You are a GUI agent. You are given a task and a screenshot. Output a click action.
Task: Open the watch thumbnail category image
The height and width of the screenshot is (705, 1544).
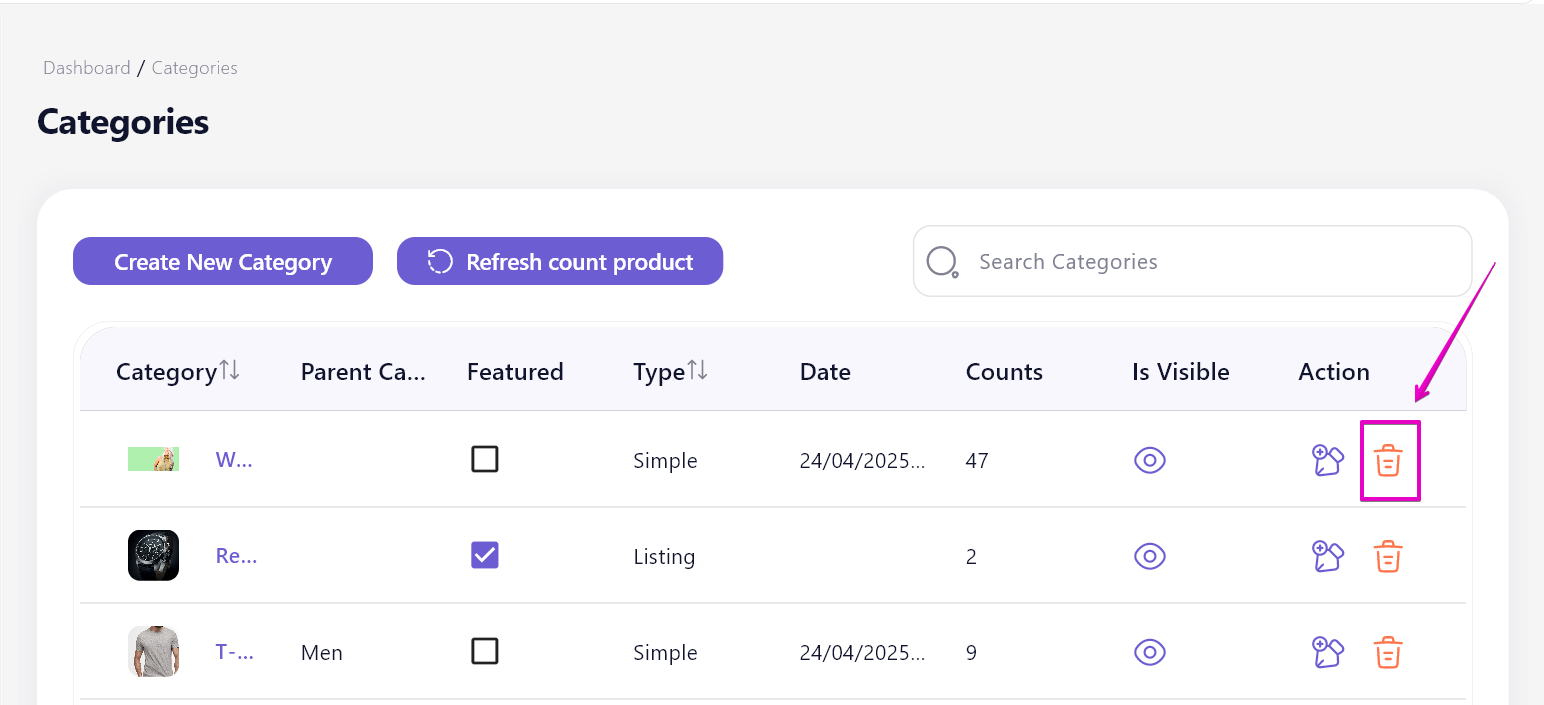tap(153, 556)
